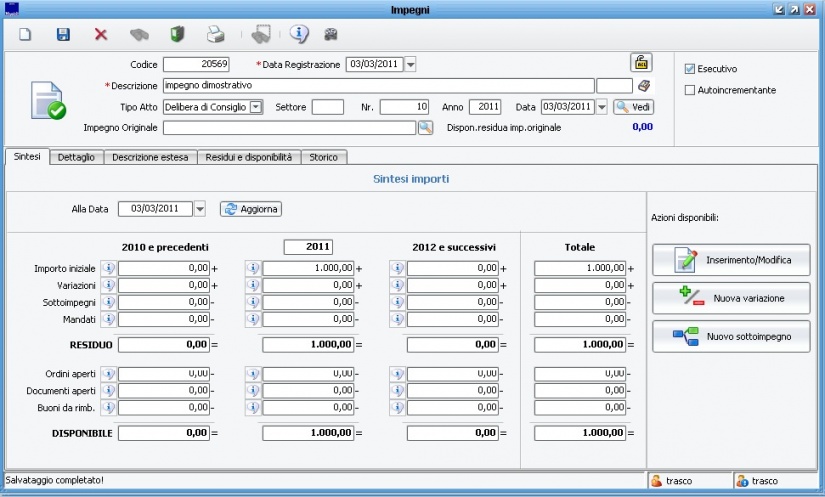Click the new document icon in toolbar
825x497 pixels.
click(x=27, y=34)
